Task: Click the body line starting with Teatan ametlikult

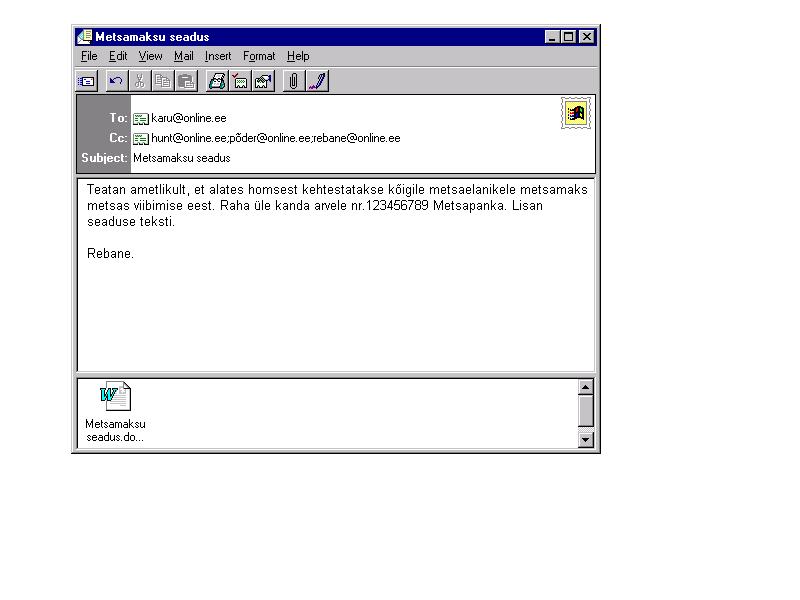Action: 337,190
